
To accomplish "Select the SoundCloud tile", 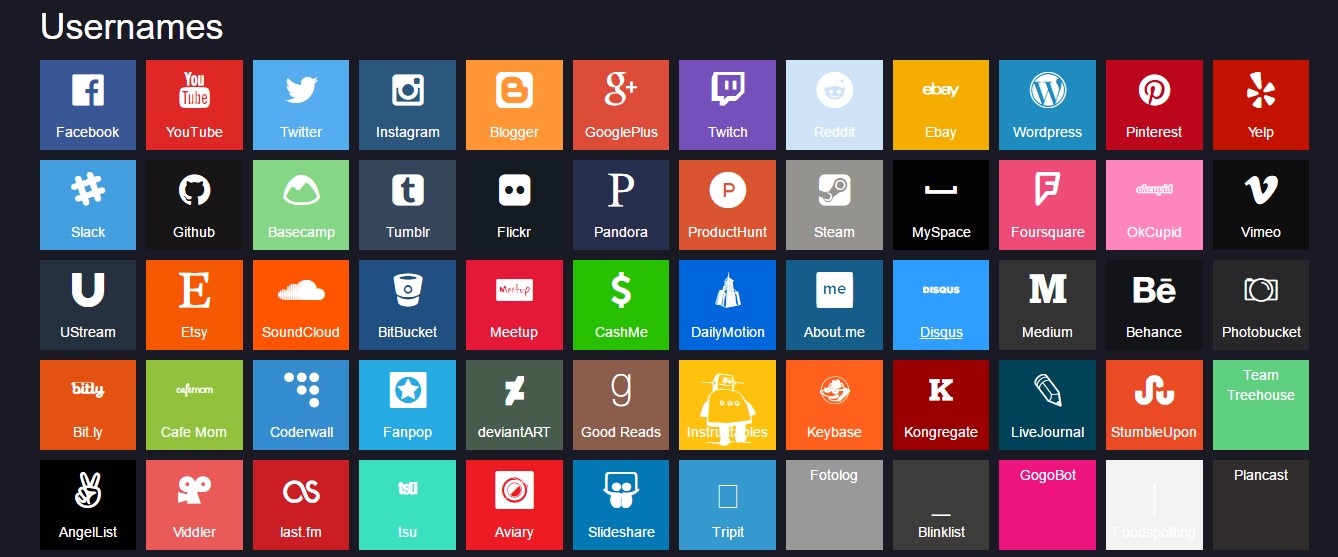I will click(301, 305).
